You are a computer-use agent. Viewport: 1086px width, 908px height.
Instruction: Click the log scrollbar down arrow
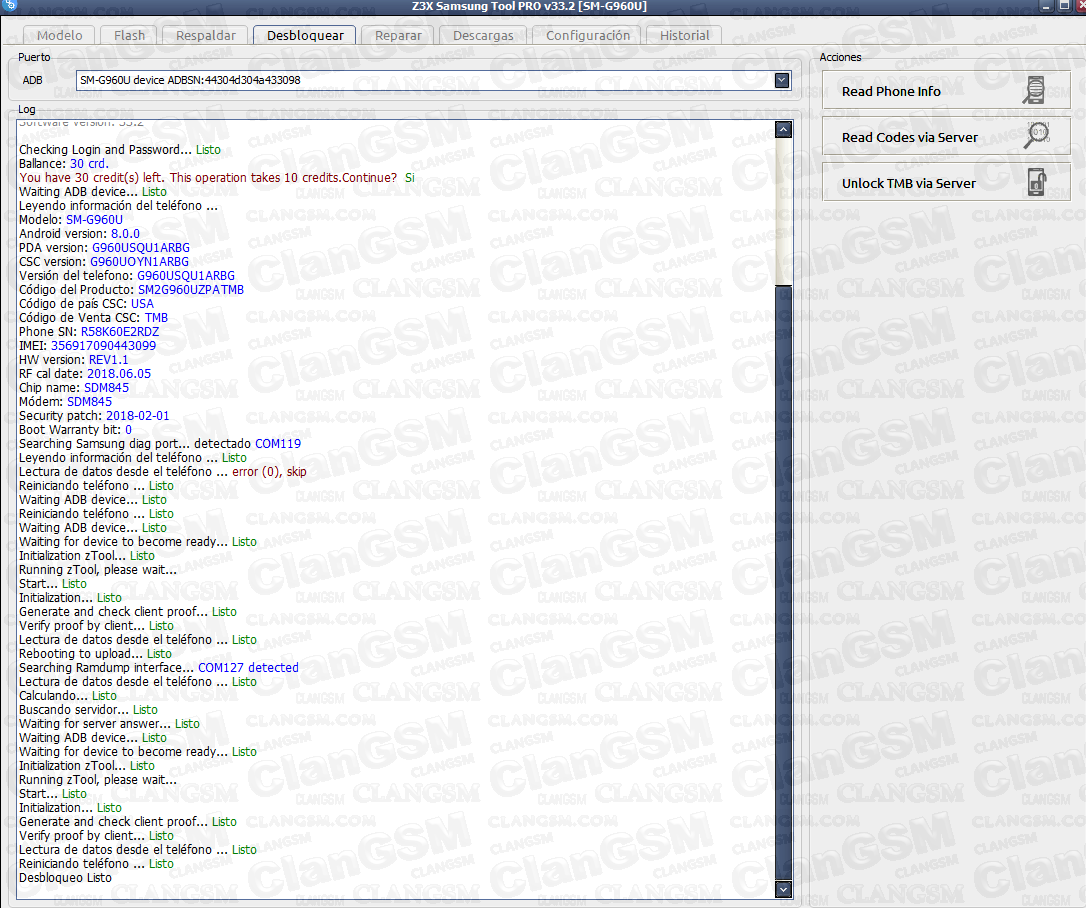tap(783, 889)
